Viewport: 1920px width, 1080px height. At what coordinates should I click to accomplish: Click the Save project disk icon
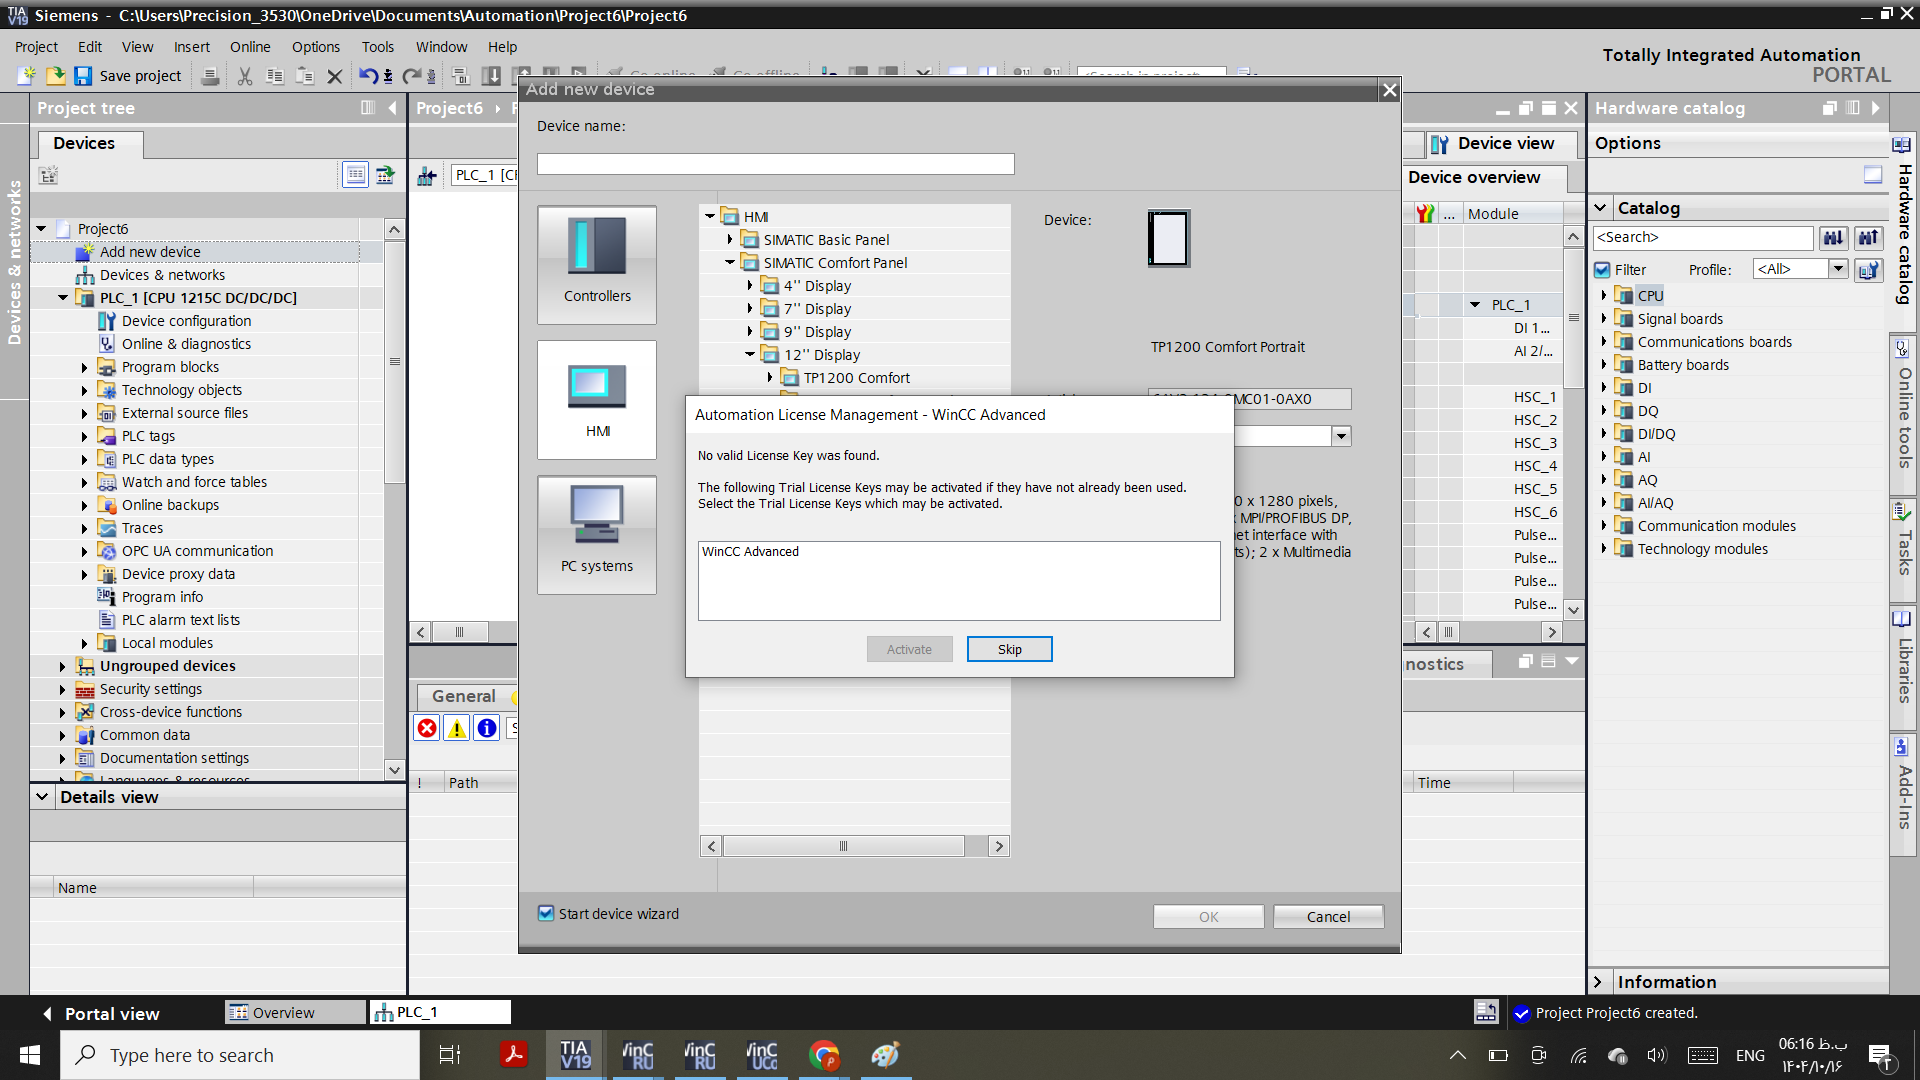83,75
